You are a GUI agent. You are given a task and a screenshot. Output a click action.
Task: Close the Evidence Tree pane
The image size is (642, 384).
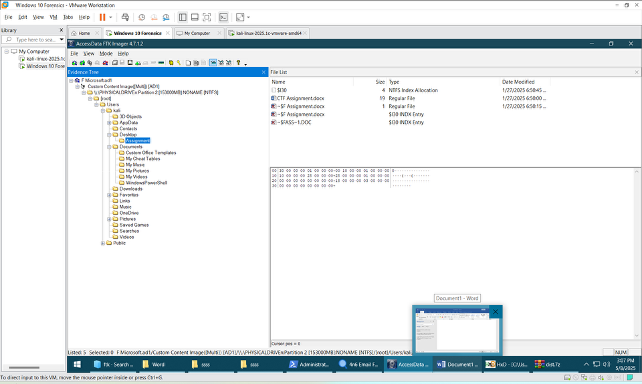[264, 72]
